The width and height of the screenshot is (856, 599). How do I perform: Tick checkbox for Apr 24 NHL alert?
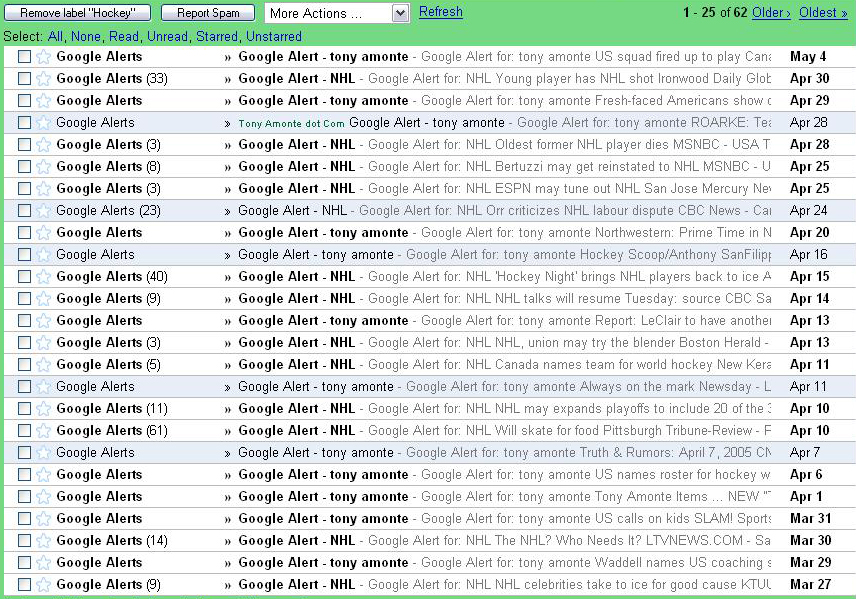pyautogui.click(x=24, y=210)
